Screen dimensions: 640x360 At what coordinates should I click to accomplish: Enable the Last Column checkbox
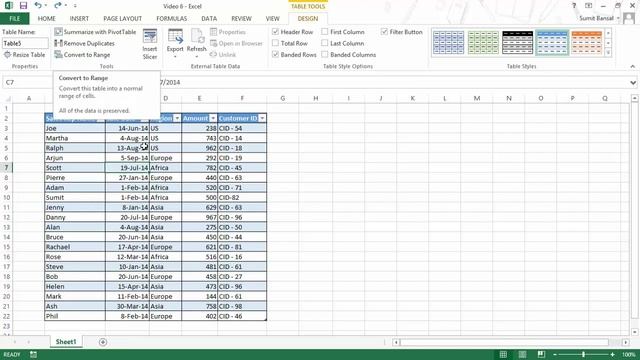point(325,43)
